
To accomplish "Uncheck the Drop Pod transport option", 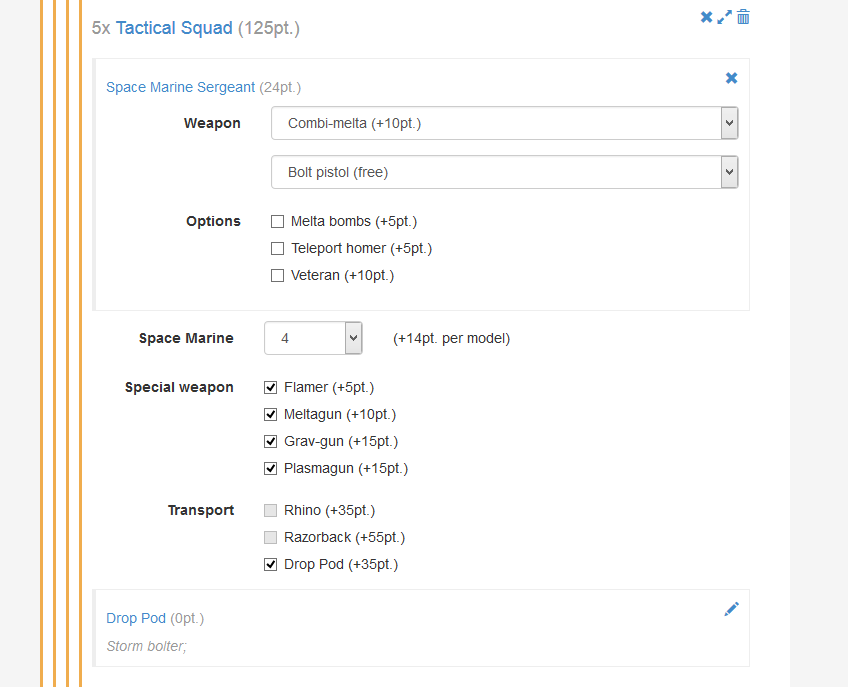I will coord(270,564).
